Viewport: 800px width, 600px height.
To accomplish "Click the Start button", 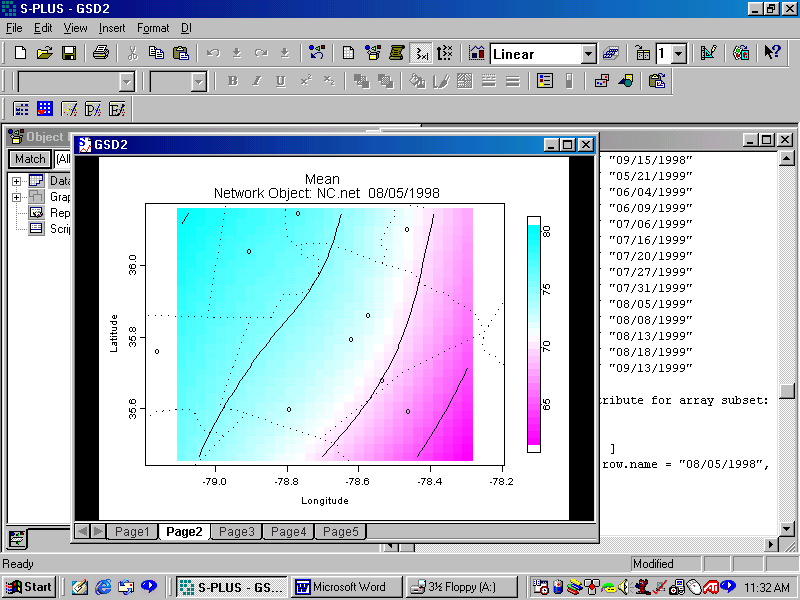I will 29,587.
